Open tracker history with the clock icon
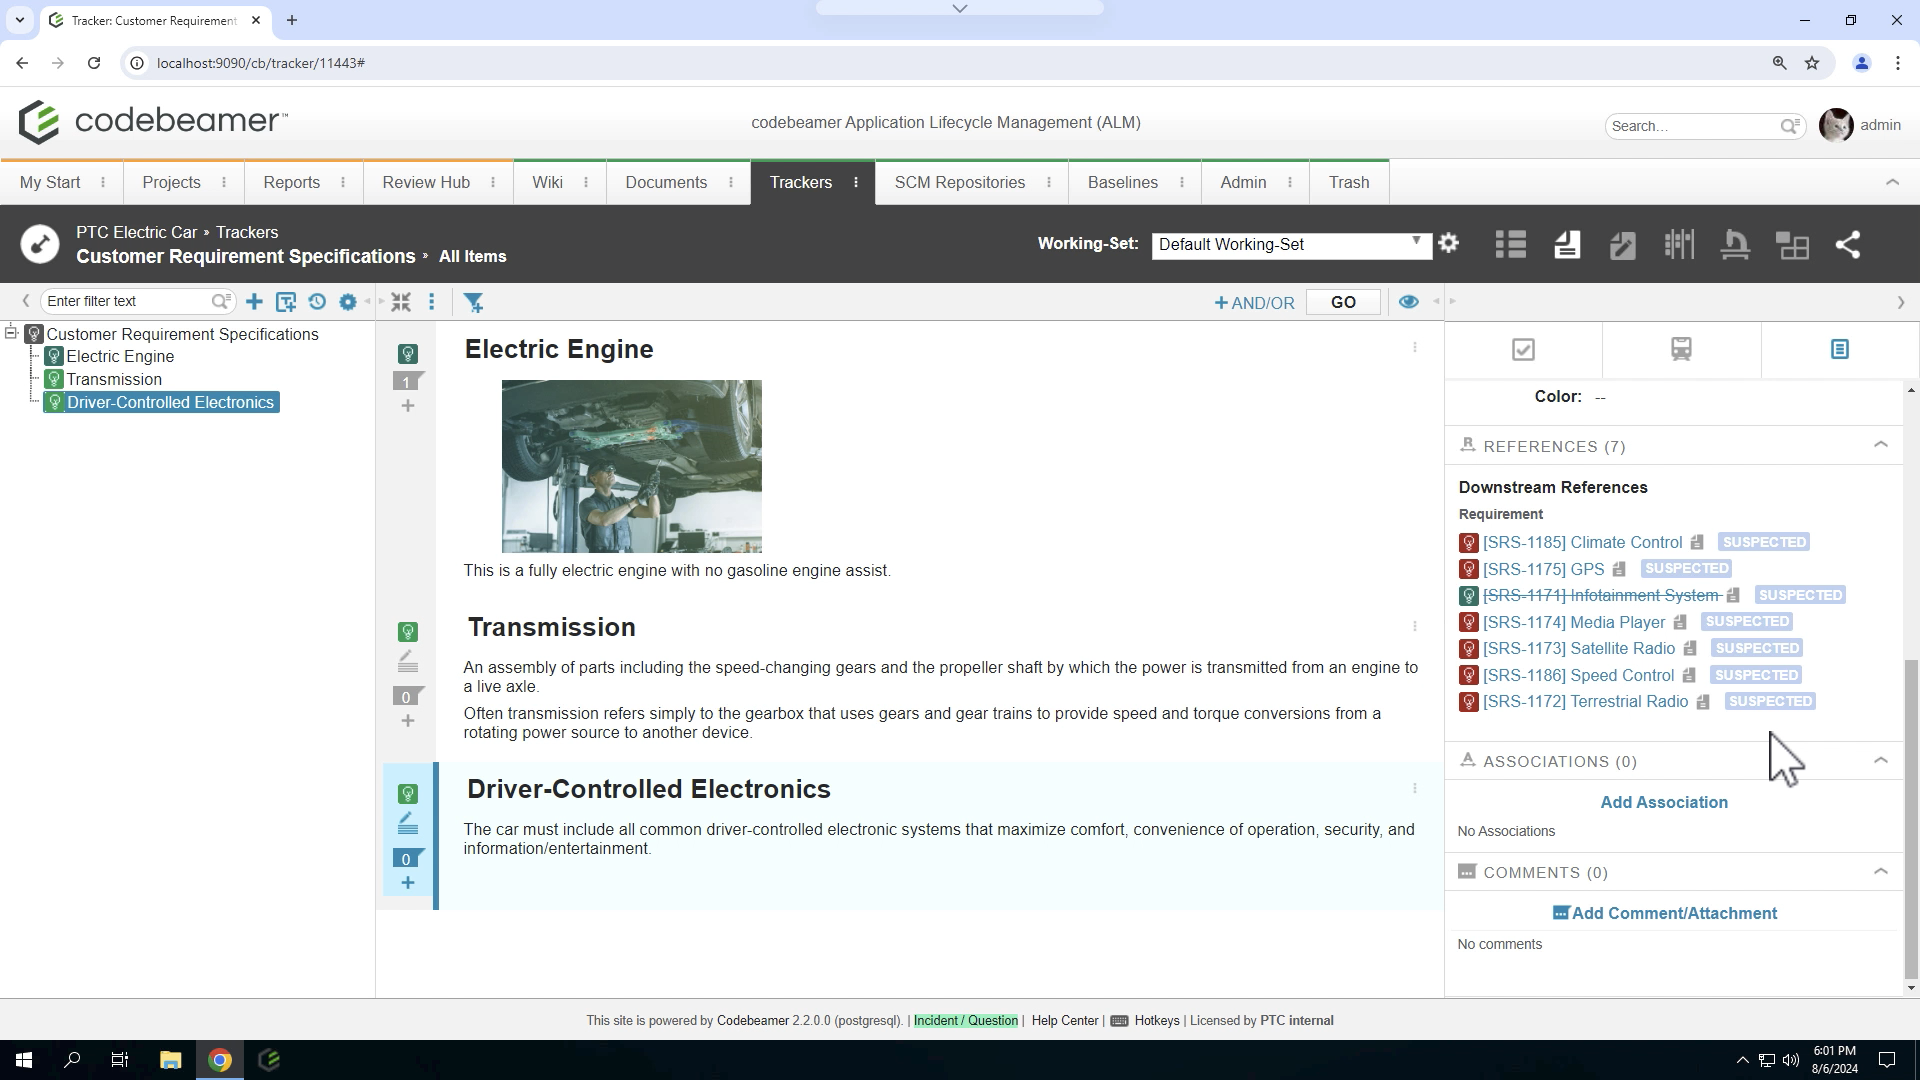Image resolution: width=1920 pixels, height=1080 pixels. [317, 301]
